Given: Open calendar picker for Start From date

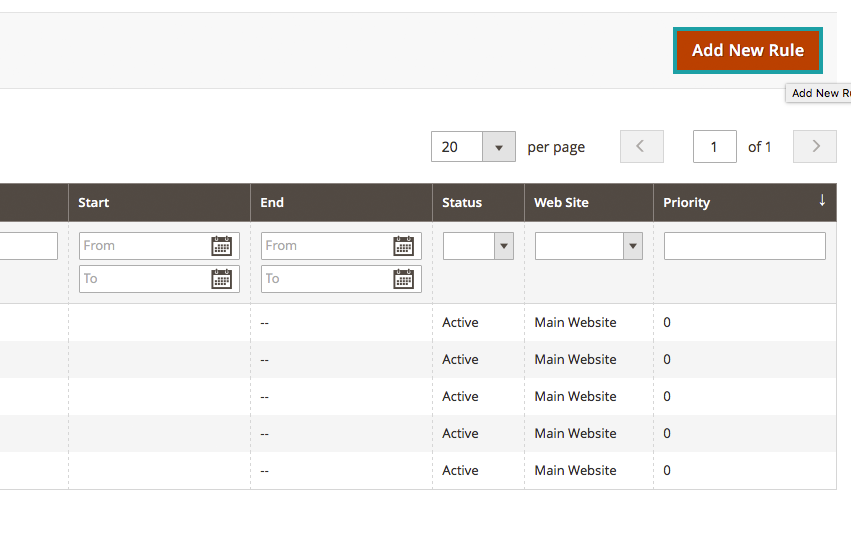Looking at the screenshot, I should point(221,246).
